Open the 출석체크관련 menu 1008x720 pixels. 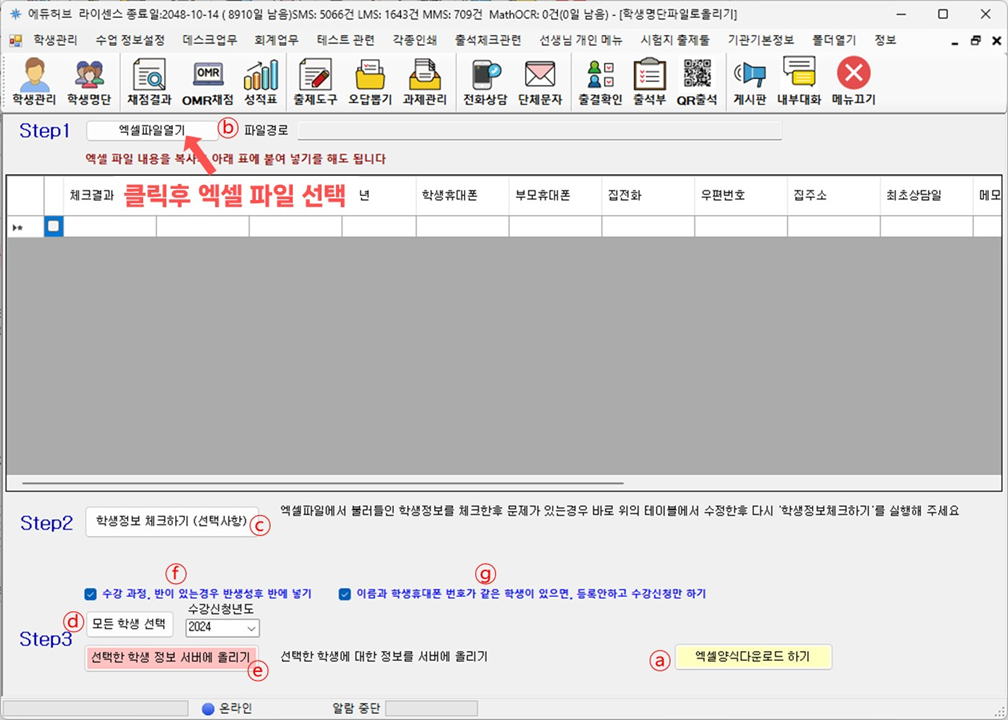pos(487,41)
